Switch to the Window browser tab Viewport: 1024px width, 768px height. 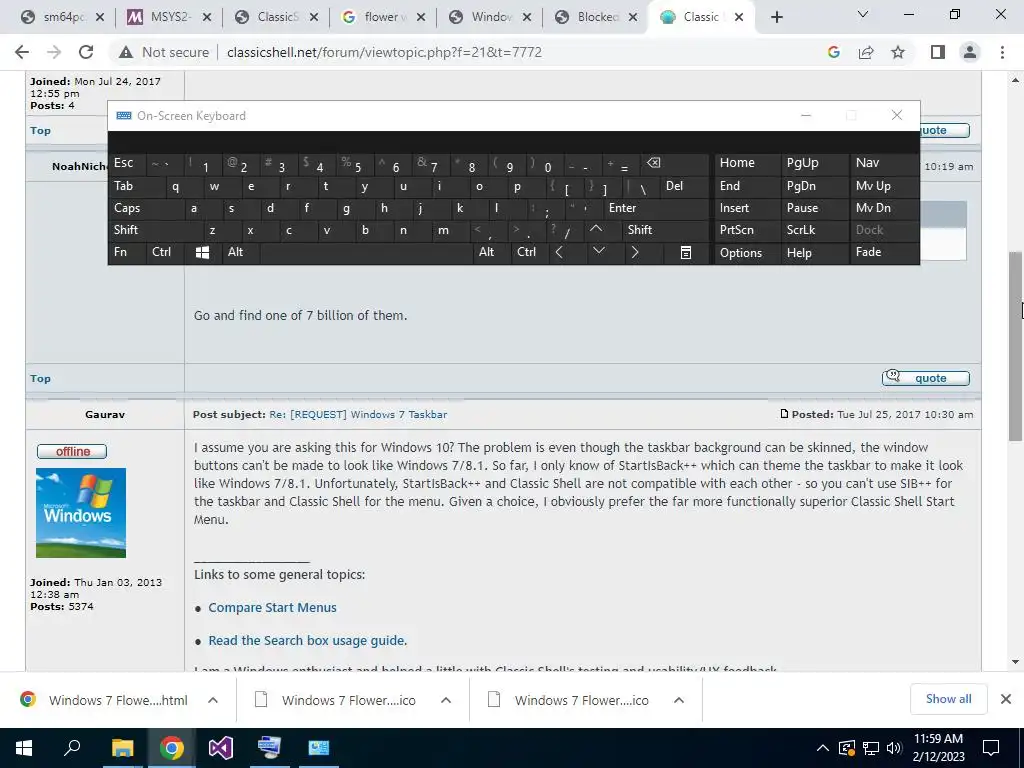click(x=490, y=18)
